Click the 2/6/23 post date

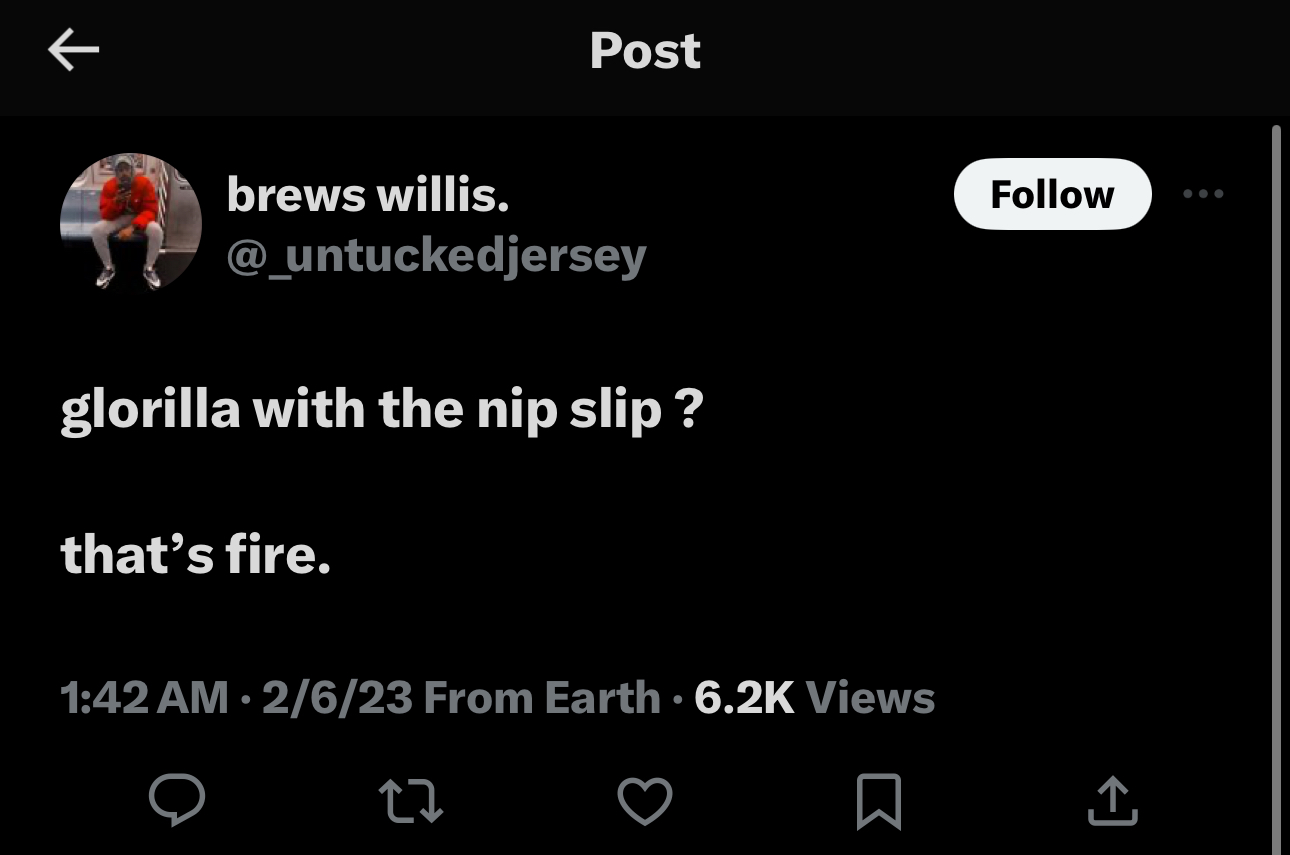[x=337, y=697]
